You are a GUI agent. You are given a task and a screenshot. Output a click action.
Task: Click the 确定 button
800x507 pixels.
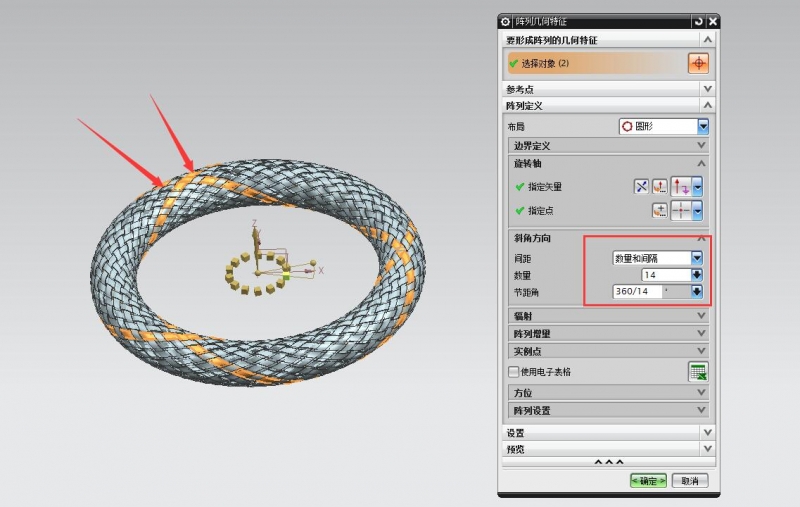pos(648,480)
